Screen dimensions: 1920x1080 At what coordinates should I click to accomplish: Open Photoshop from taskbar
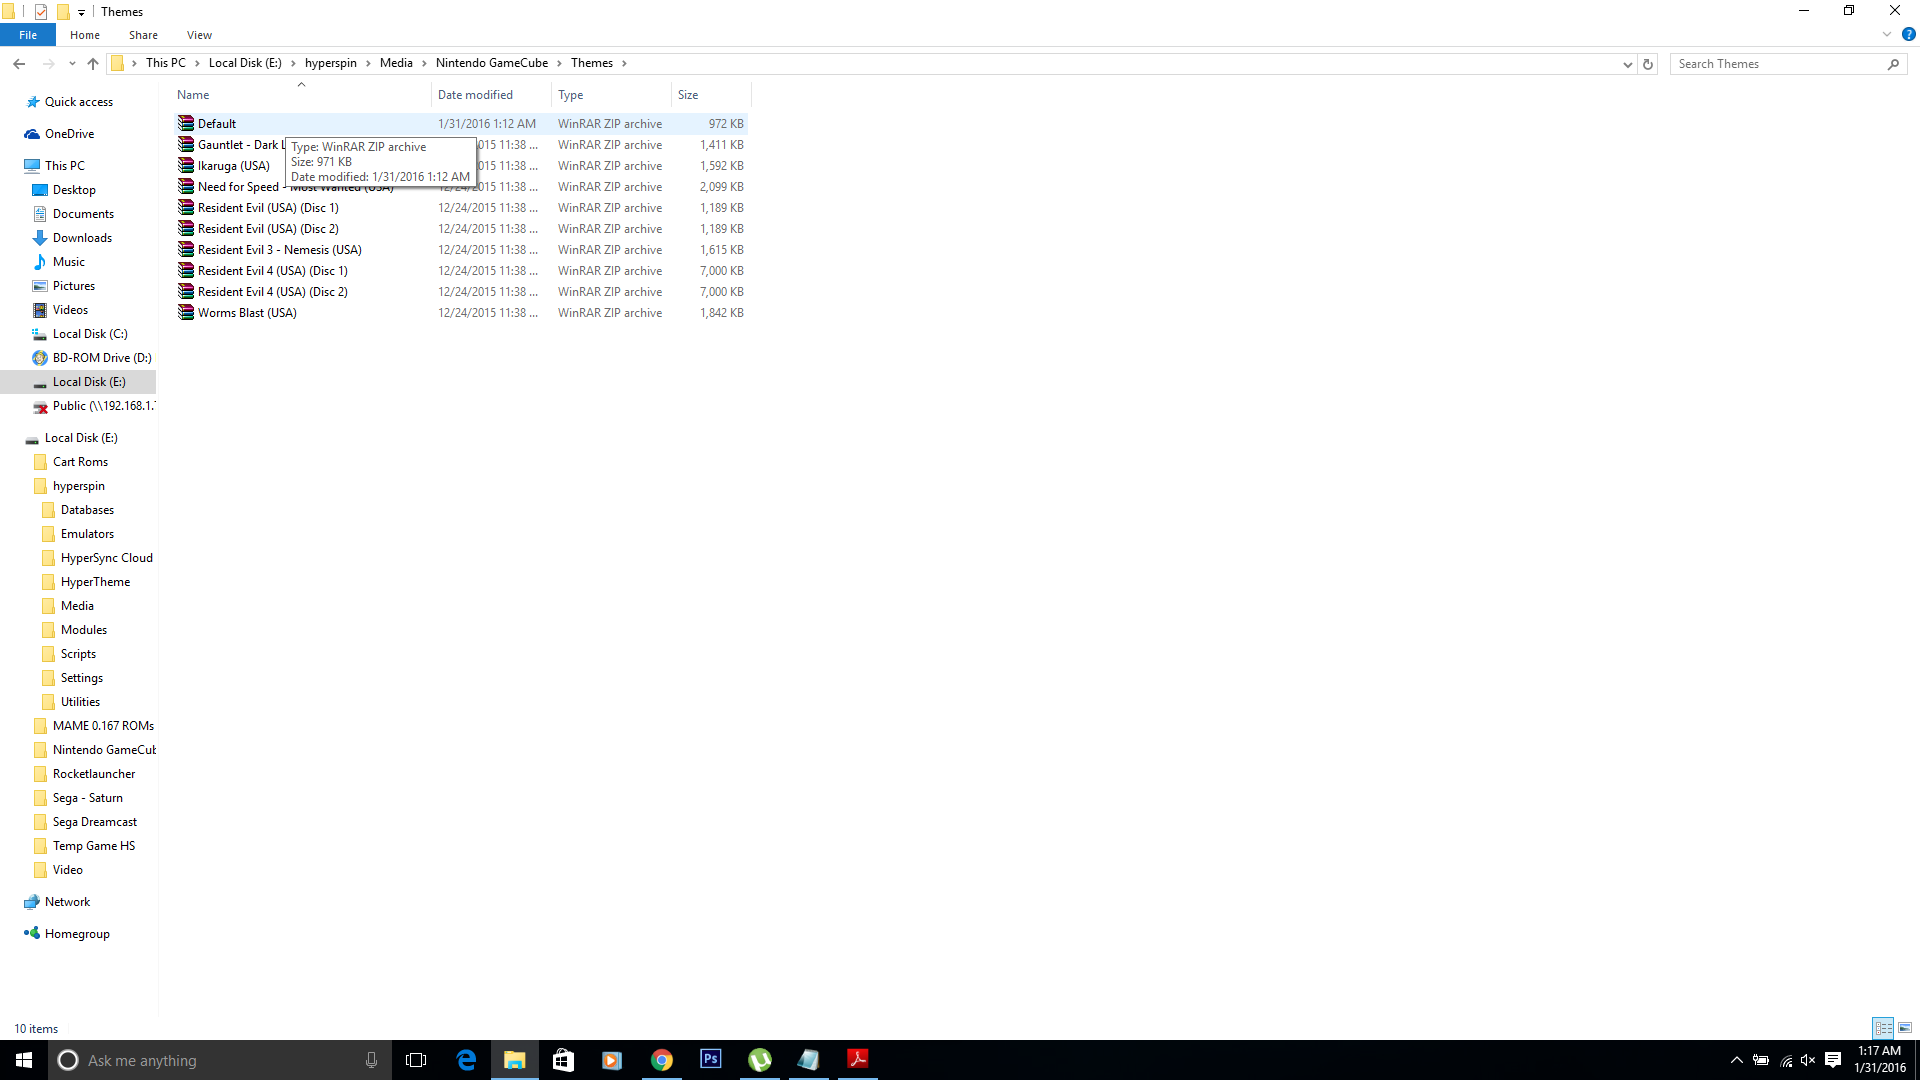(711, 1060)
